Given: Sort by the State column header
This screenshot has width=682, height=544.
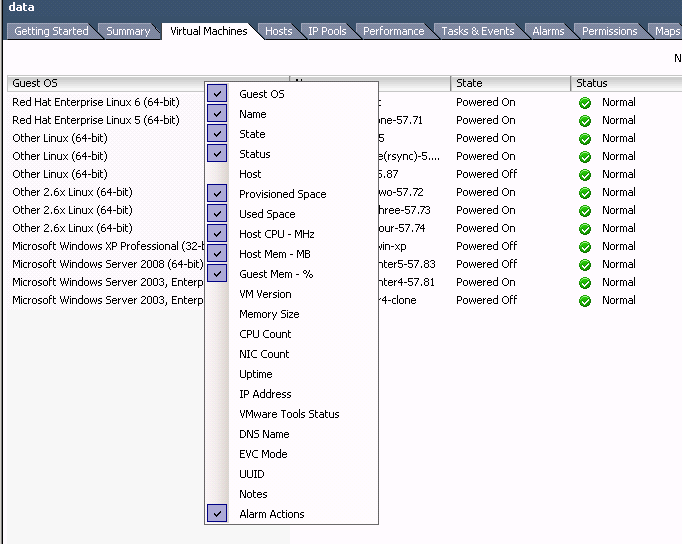Looking at the screenshot, I should tap(511, 83).
